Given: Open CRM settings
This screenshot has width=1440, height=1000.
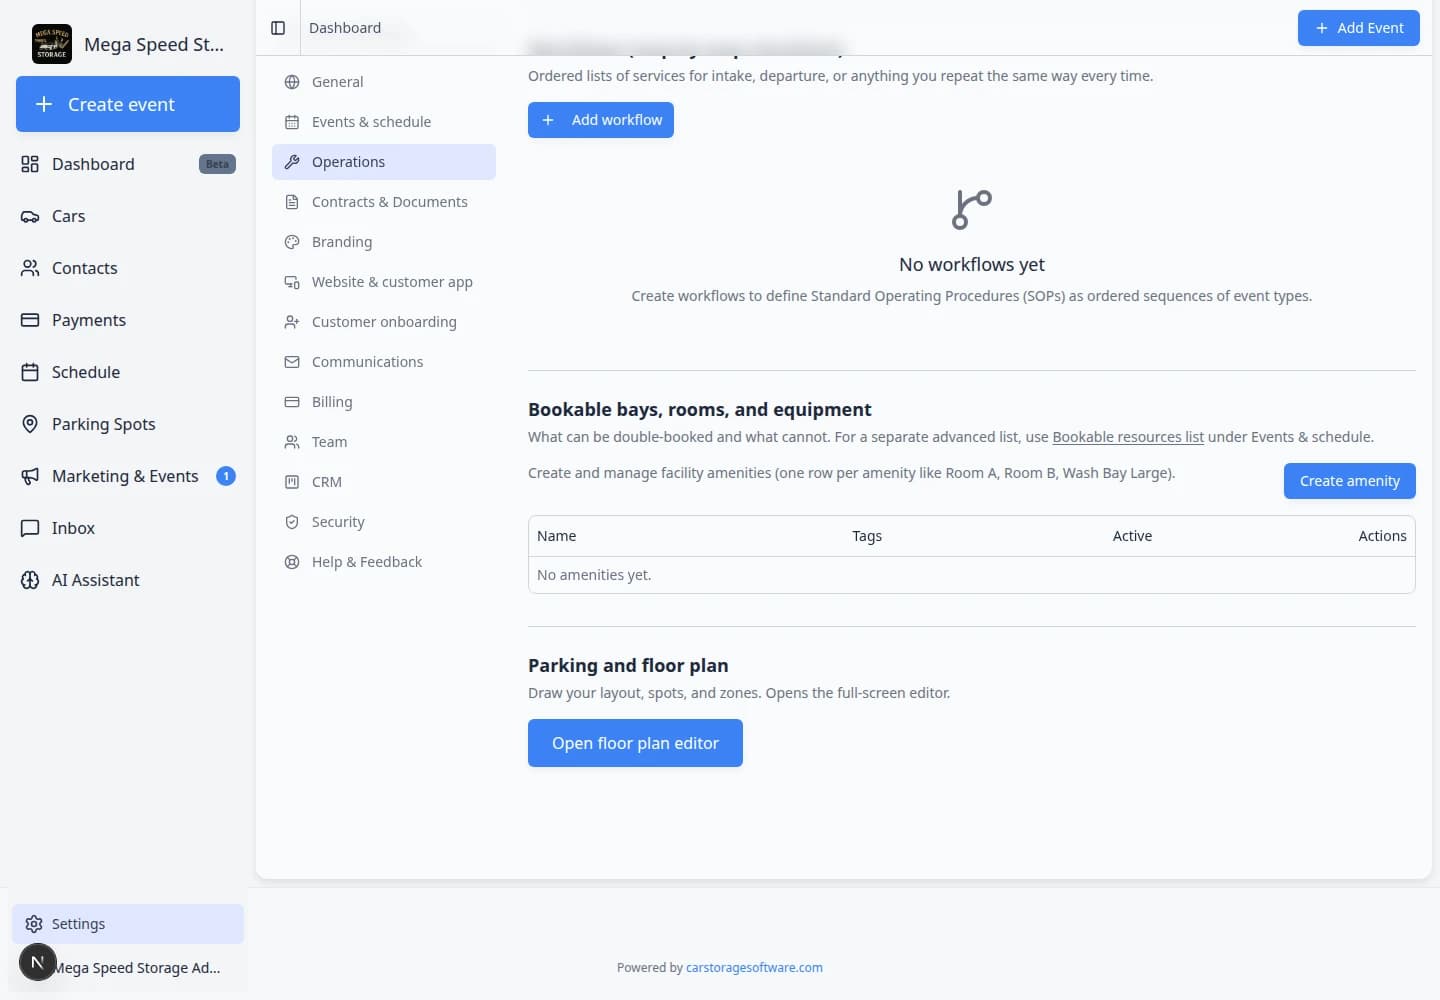Looking at the screenshot, I should (384, 482).
